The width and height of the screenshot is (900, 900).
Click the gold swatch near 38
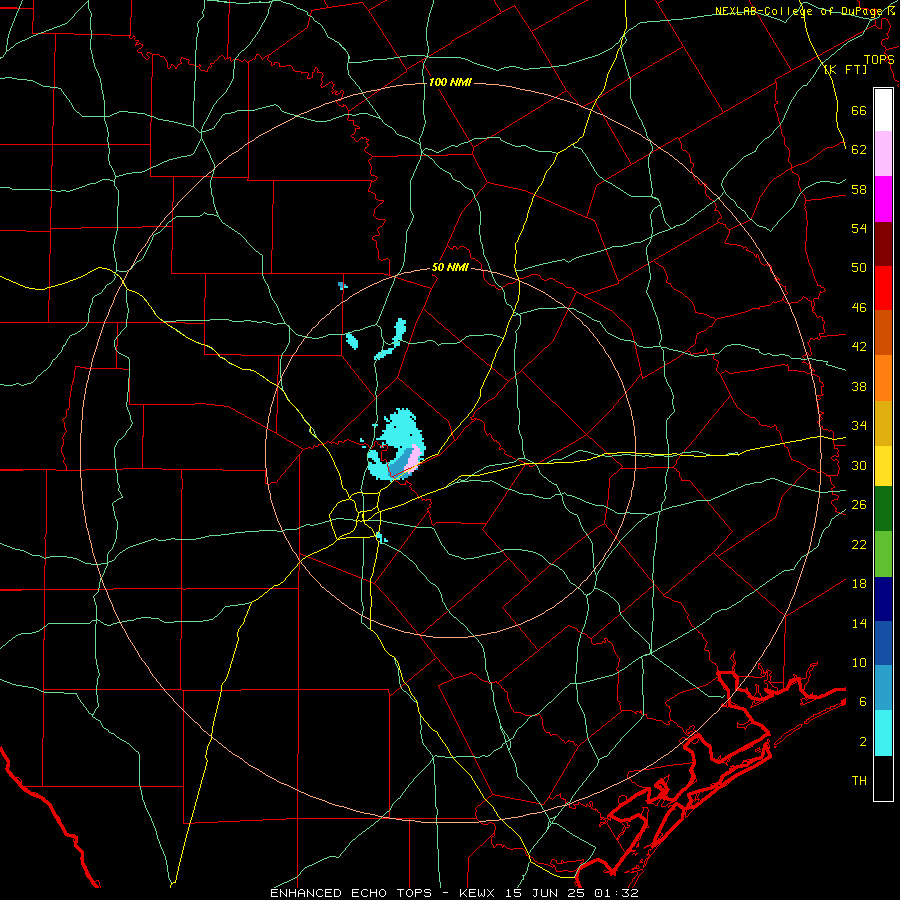click(x=883, y=424)
